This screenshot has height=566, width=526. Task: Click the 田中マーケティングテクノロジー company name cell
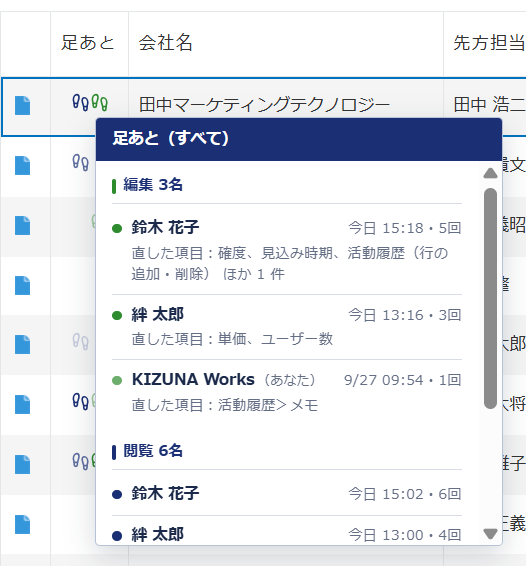click(x=264, y=105)
